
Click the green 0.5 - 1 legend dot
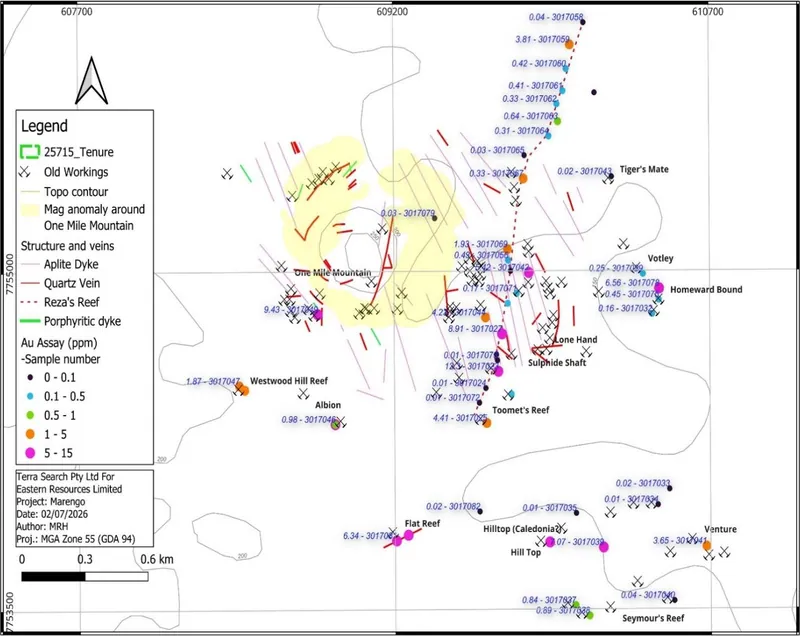30,415
